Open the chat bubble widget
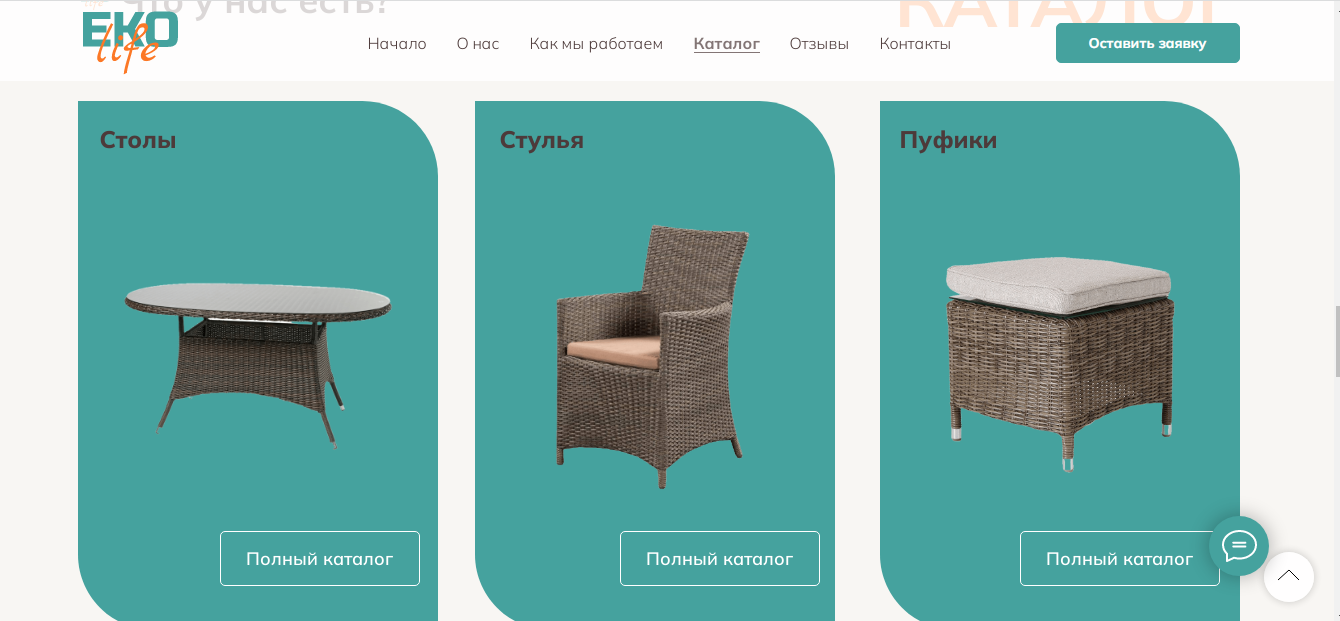Image resolution: width=1340 pixels, height=621 pixels. click(x=1239, y=546)
